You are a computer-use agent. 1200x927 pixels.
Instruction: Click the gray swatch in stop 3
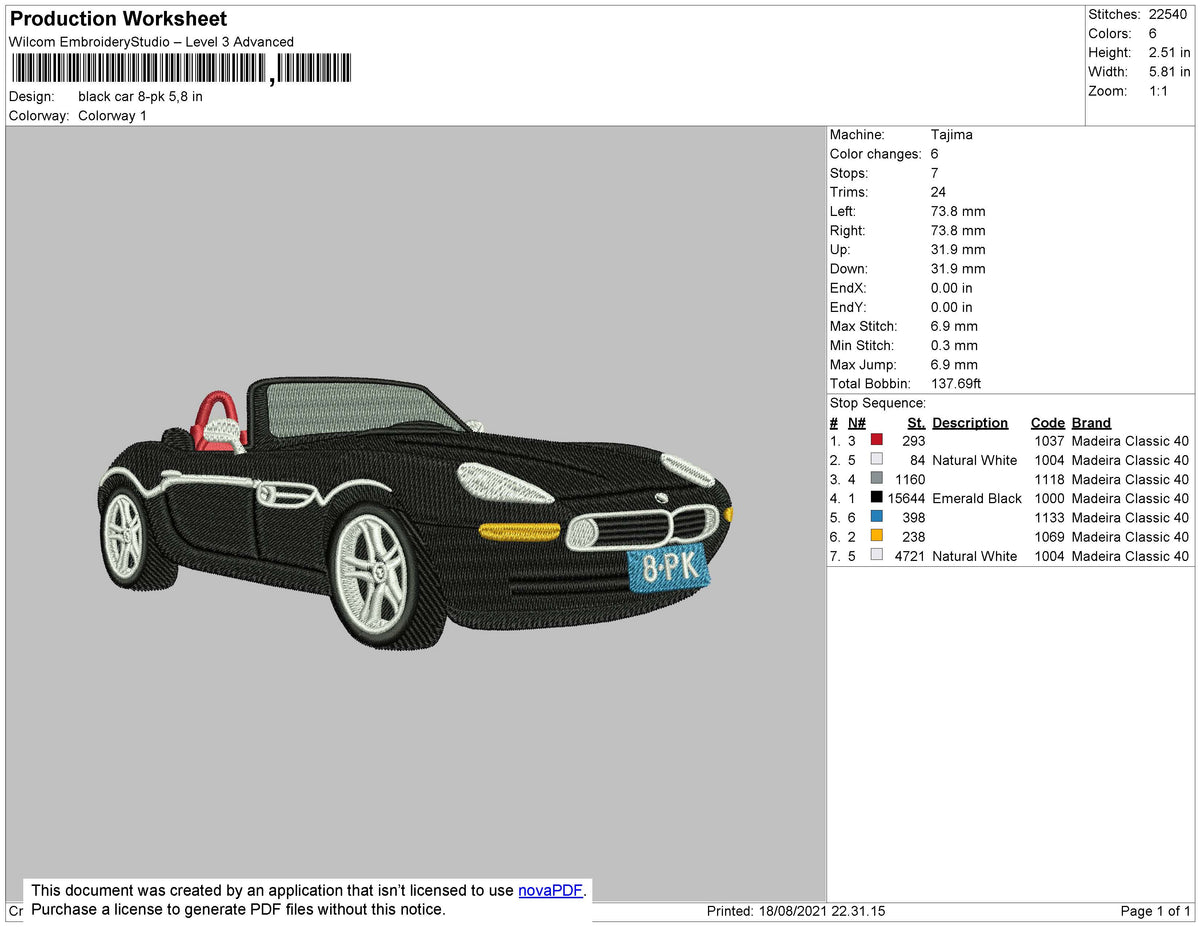877,479
